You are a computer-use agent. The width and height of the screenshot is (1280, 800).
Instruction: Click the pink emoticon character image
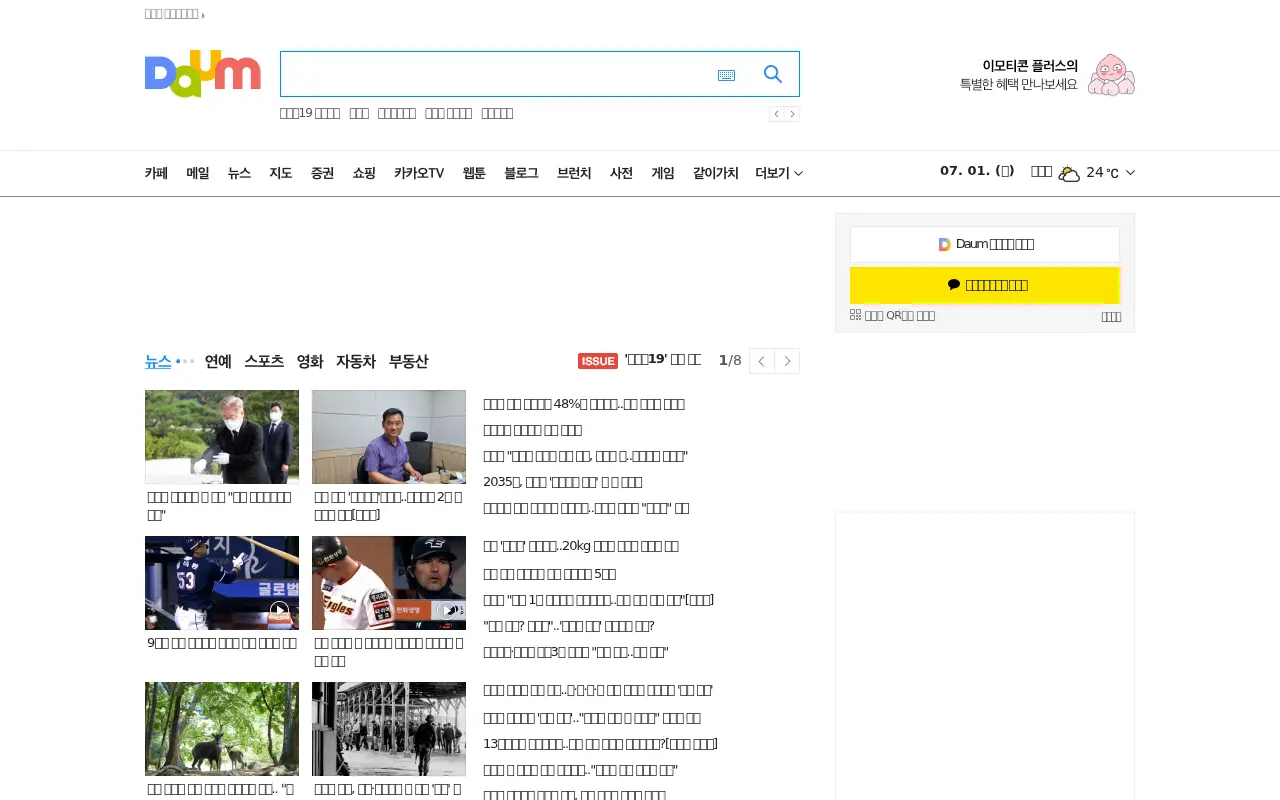coord(1111,75)
